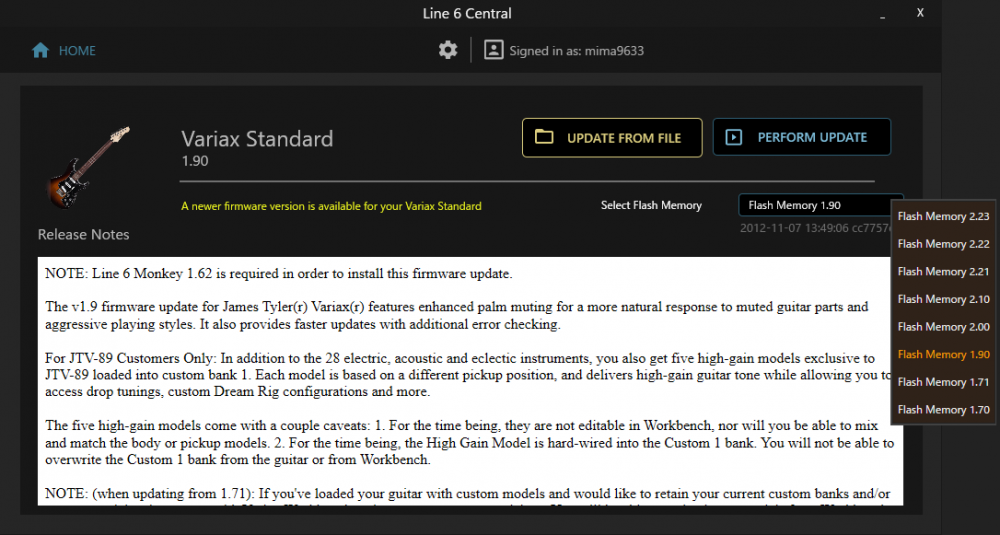Minimize the Line 6 Central window
The width and height of the screenshot is (1000, 535).
pyautogui.click(x=883, y=14)
